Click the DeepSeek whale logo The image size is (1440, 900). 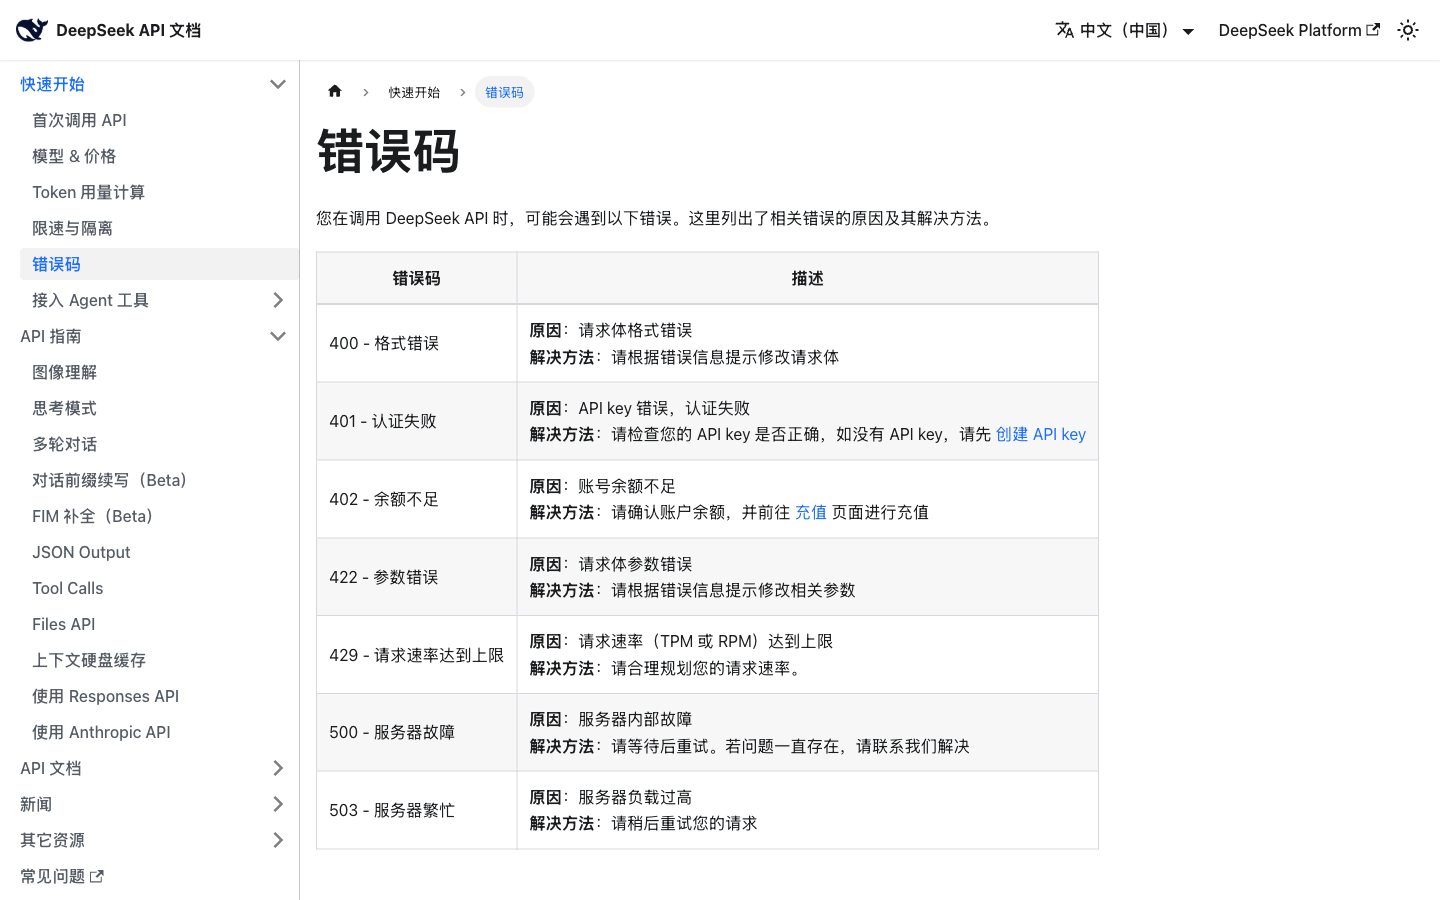tap(32, 30)
